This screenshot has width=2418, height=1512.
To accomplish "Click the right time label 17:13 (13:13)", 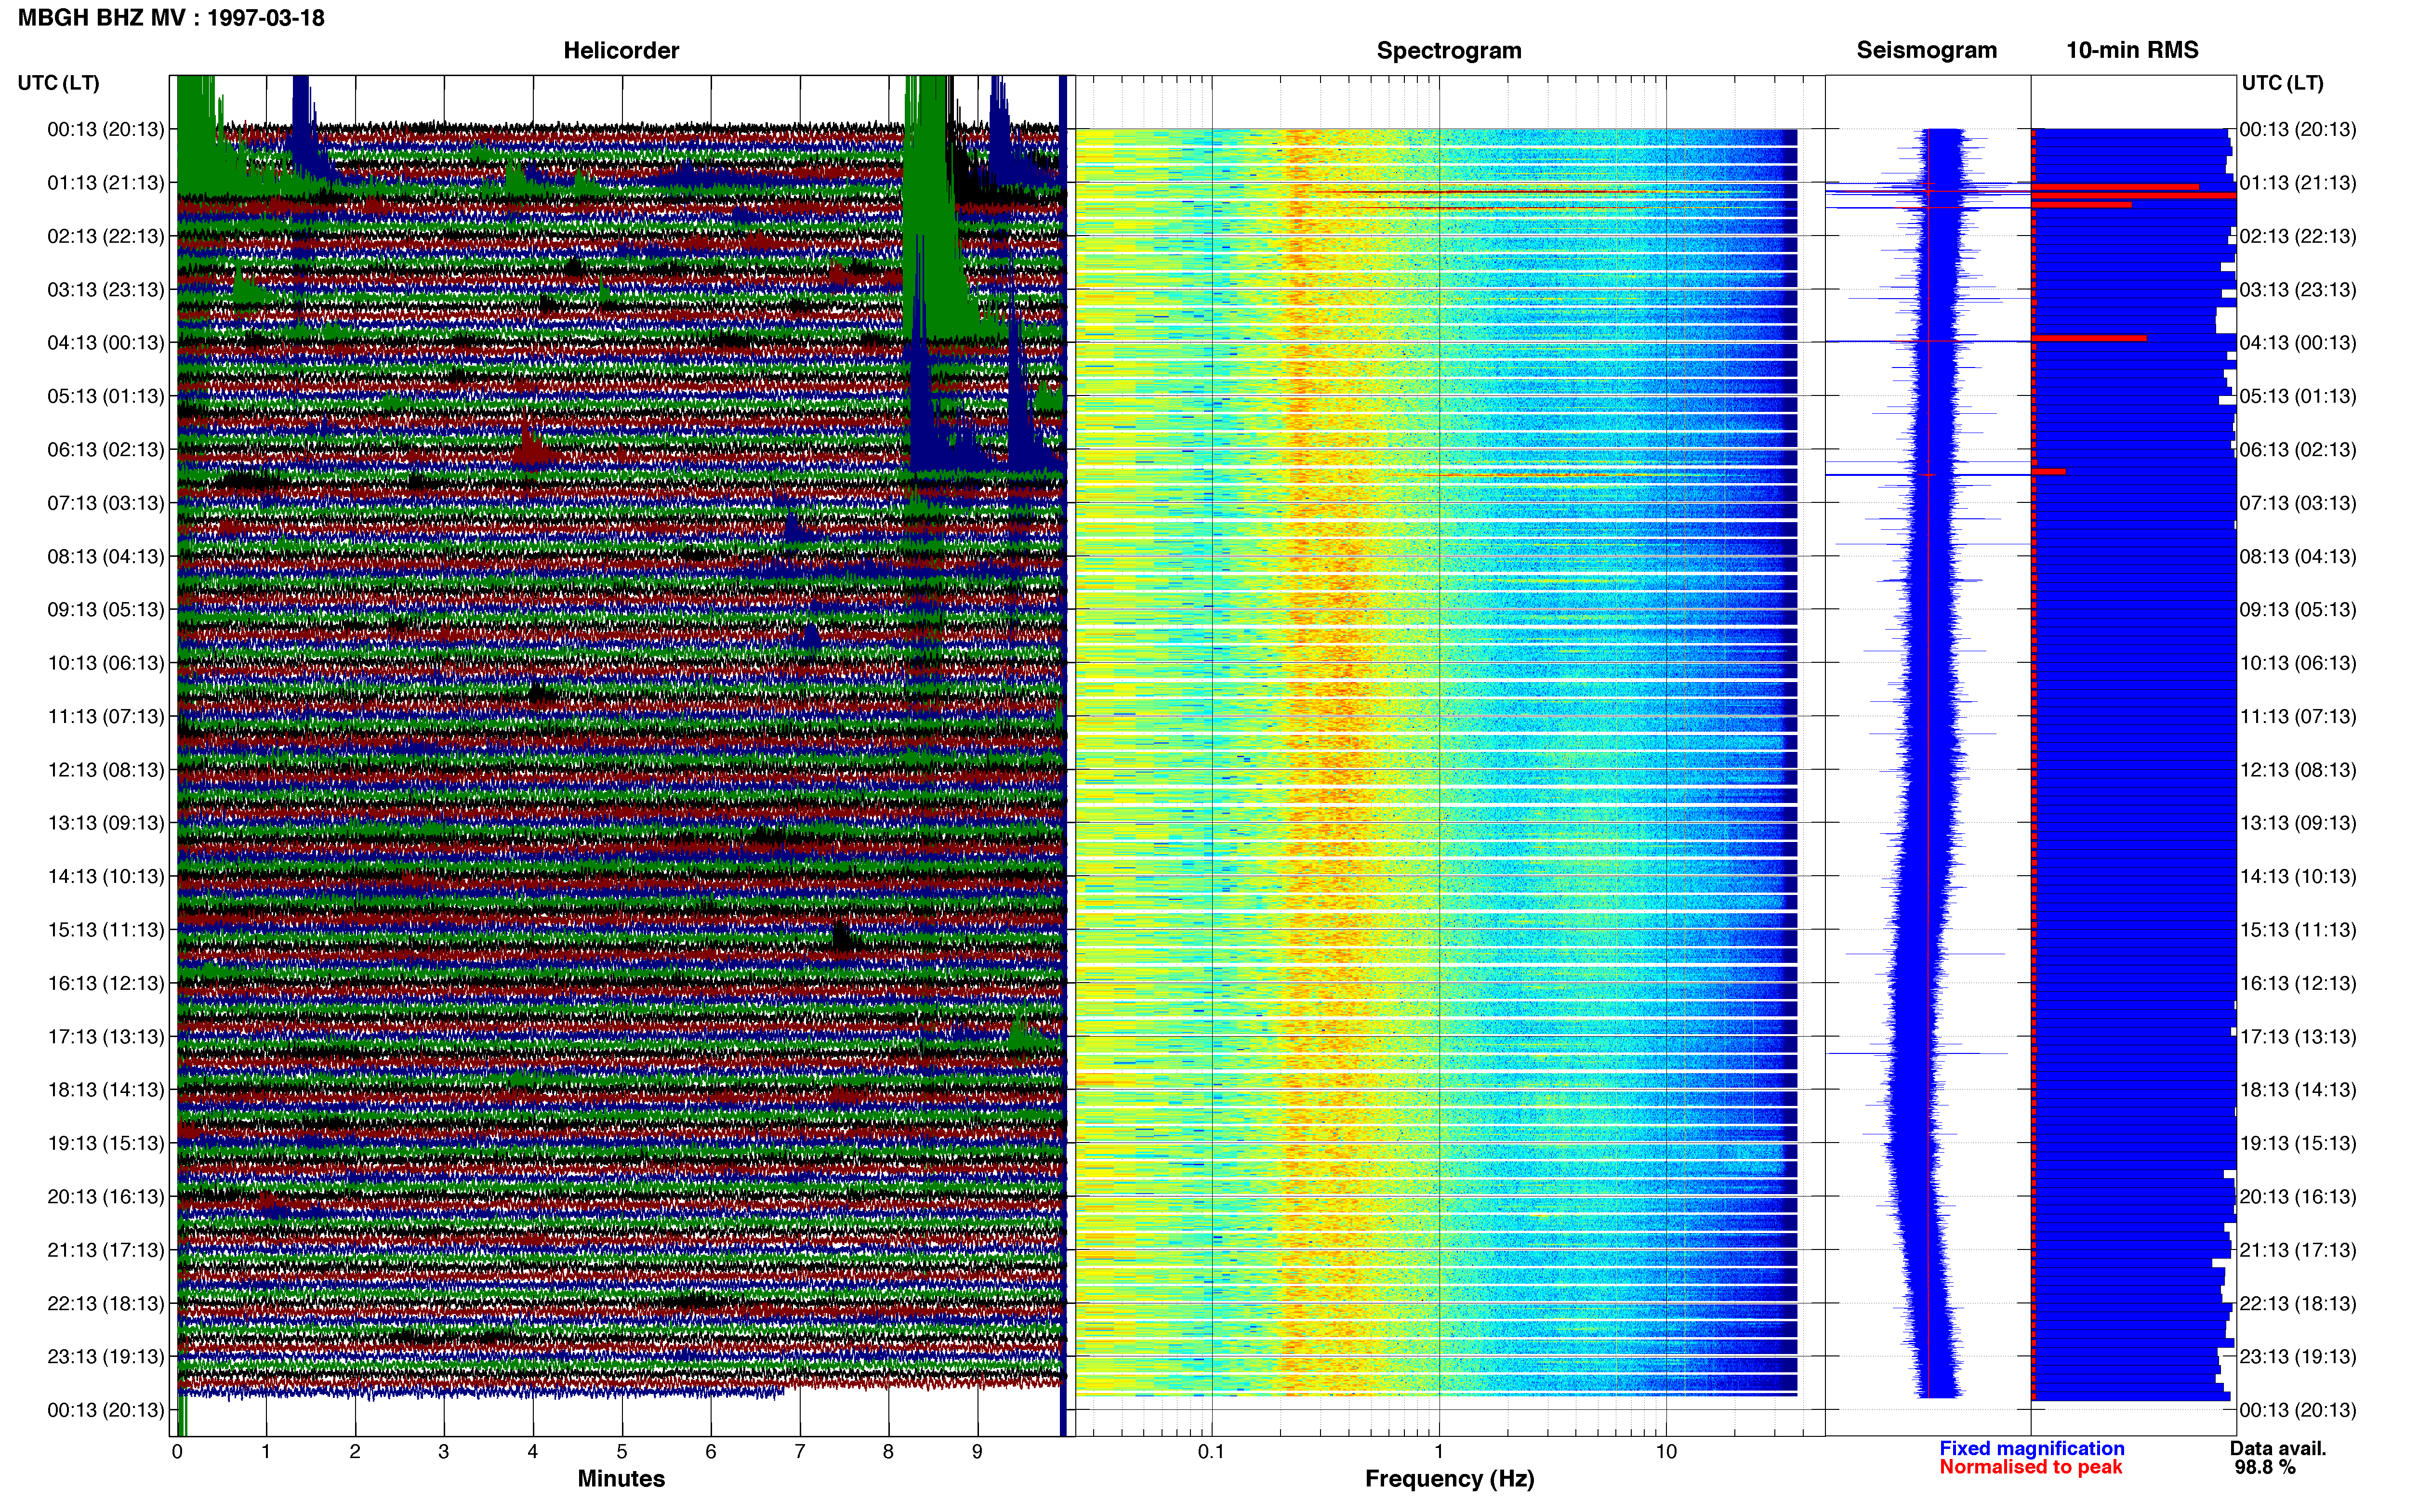I will (2298, 1037).
